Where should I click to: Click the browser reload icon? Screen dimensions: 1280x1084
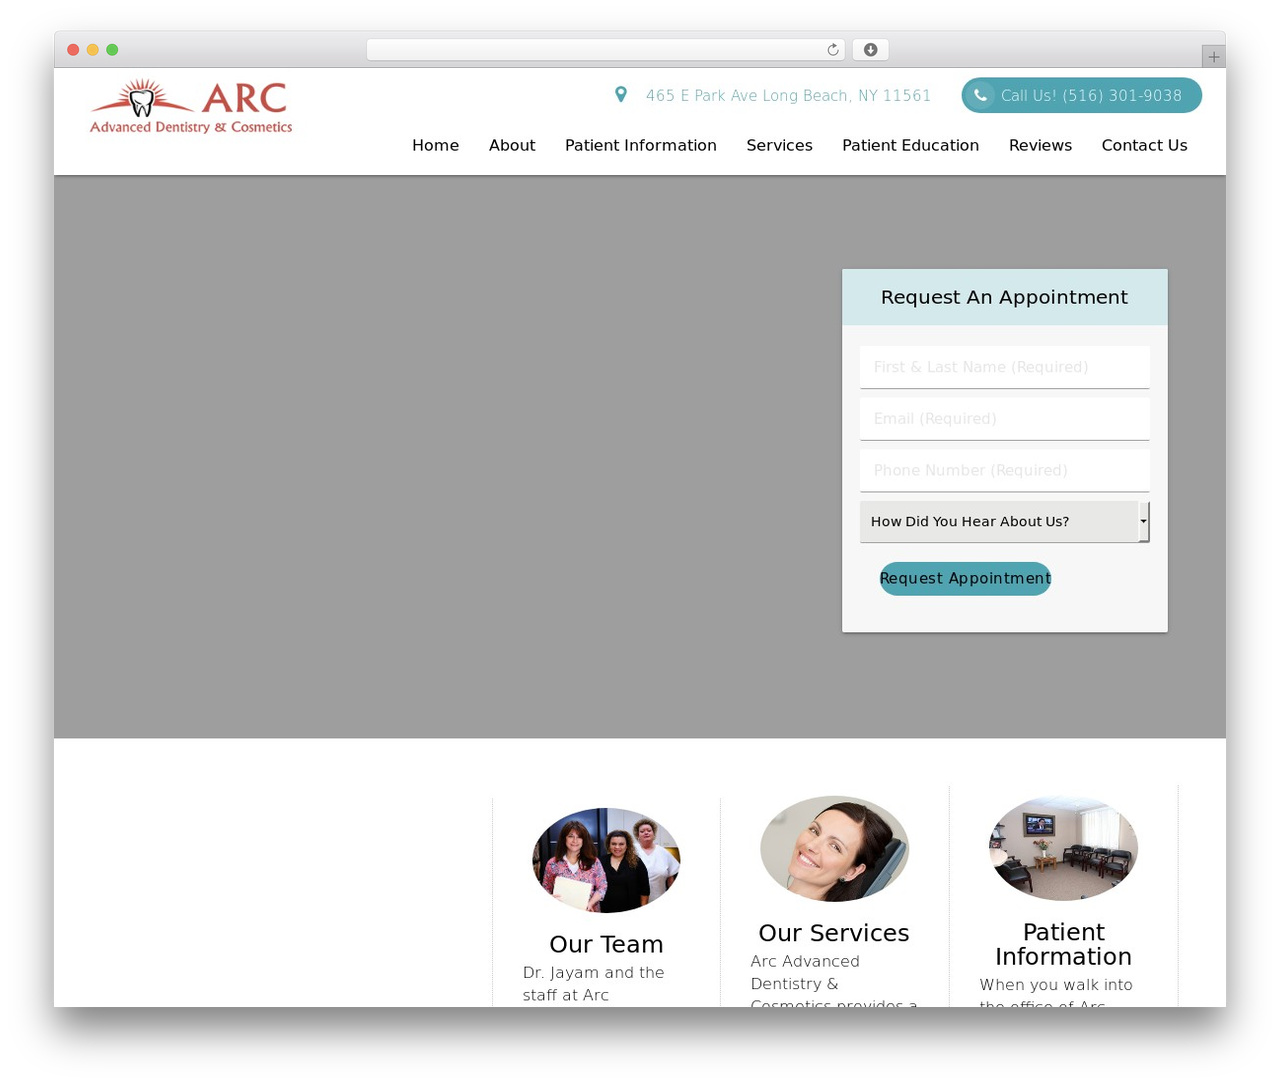pyautogui.click(x=832, y=50)
